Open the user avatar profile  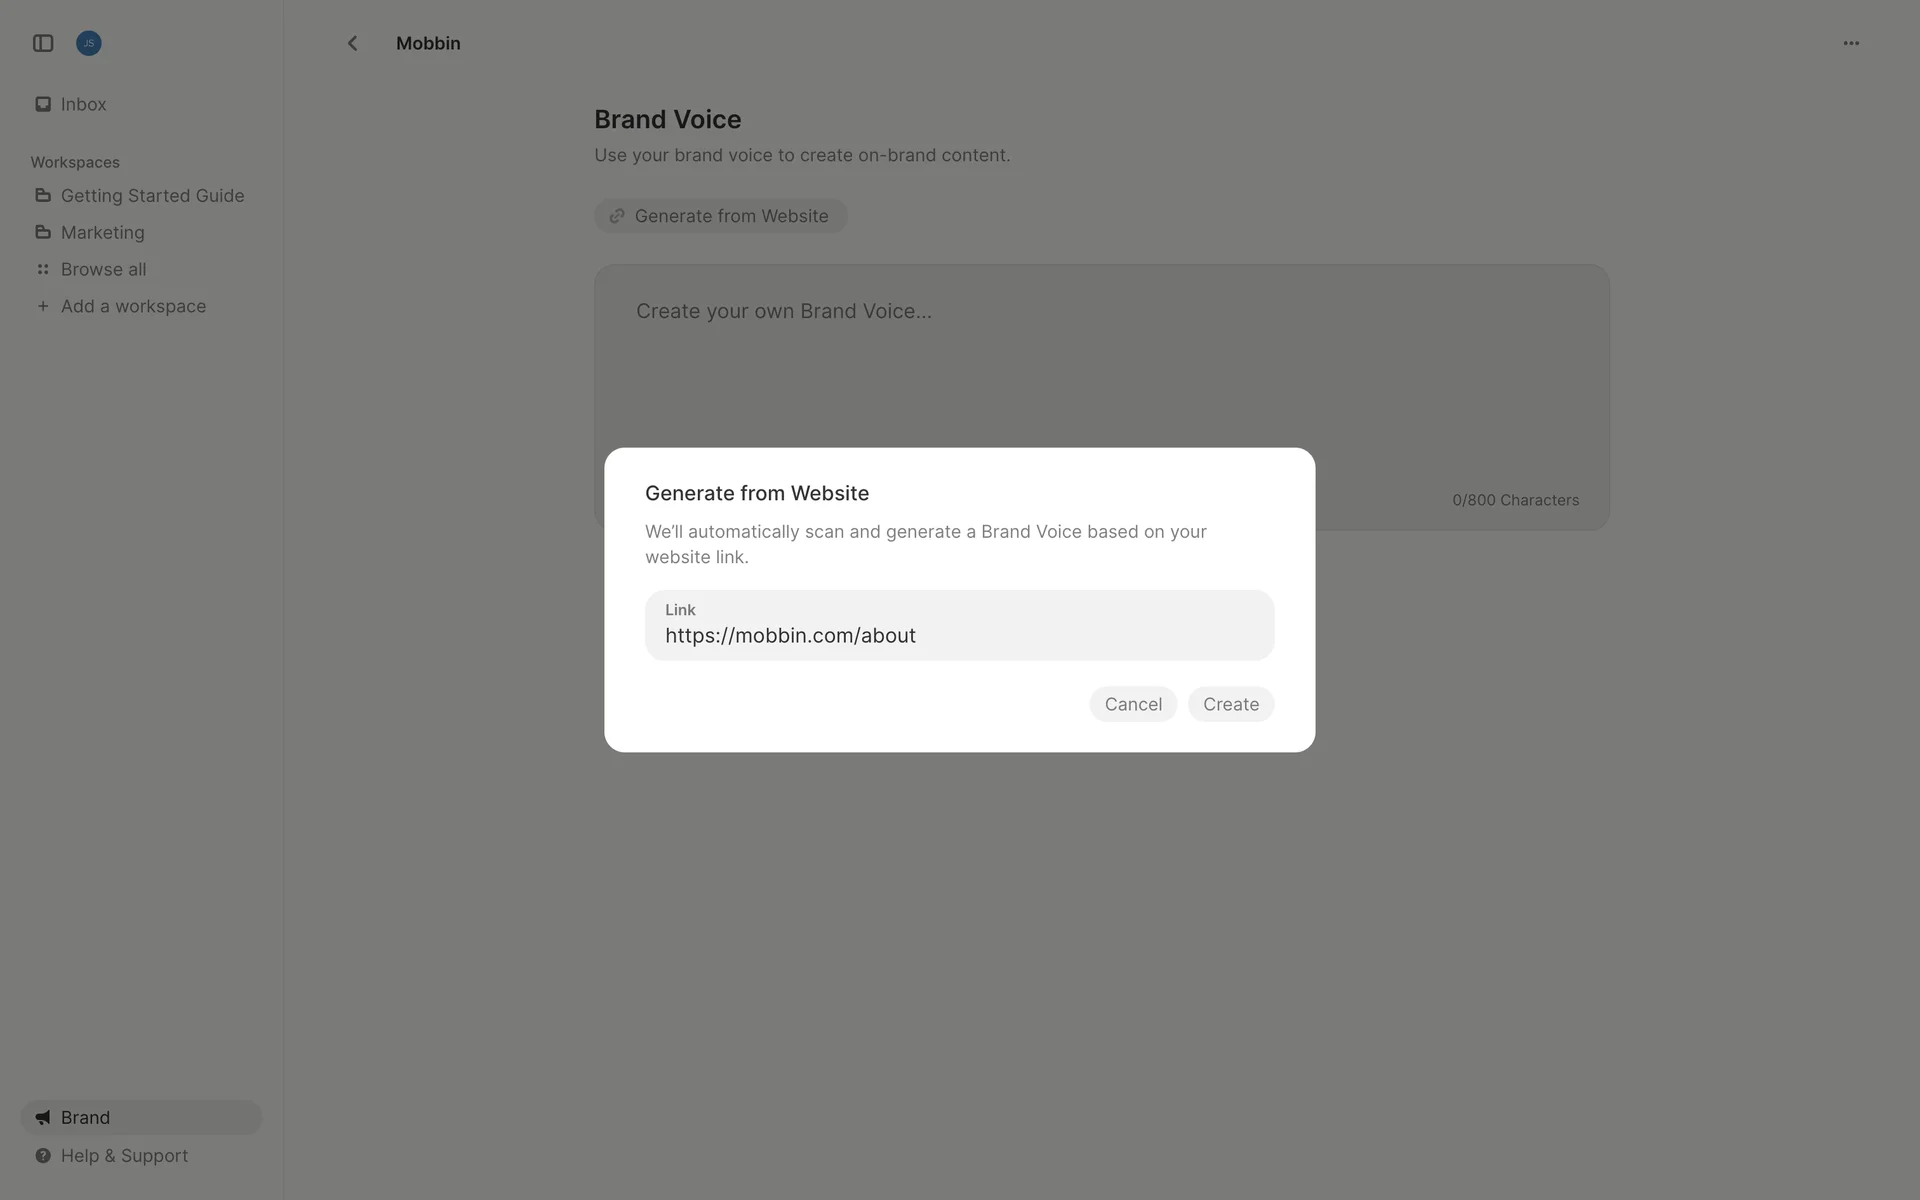89,43
